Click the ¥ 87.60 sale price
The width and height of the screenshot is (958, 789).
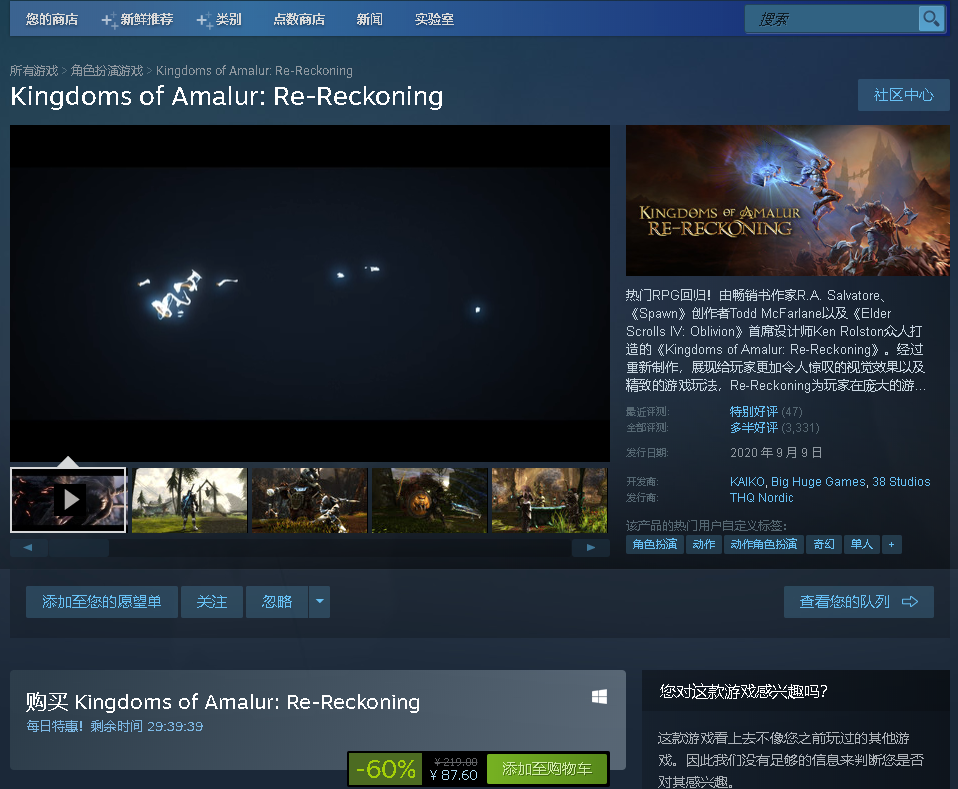pyautogui.click(x=453, y=775)
